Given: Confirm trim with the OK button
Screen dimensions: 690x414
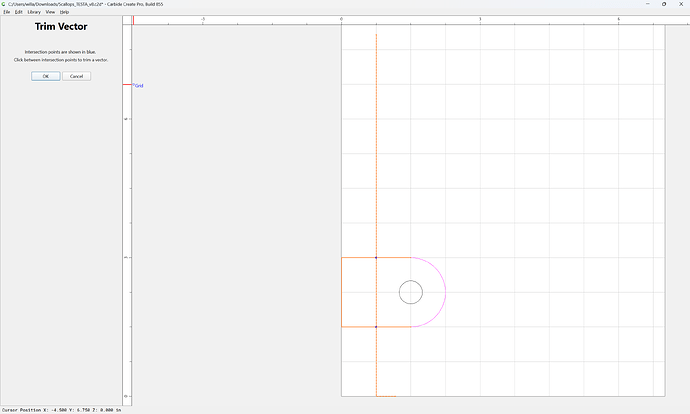Looking at the screenshot, I should point(46,76).
